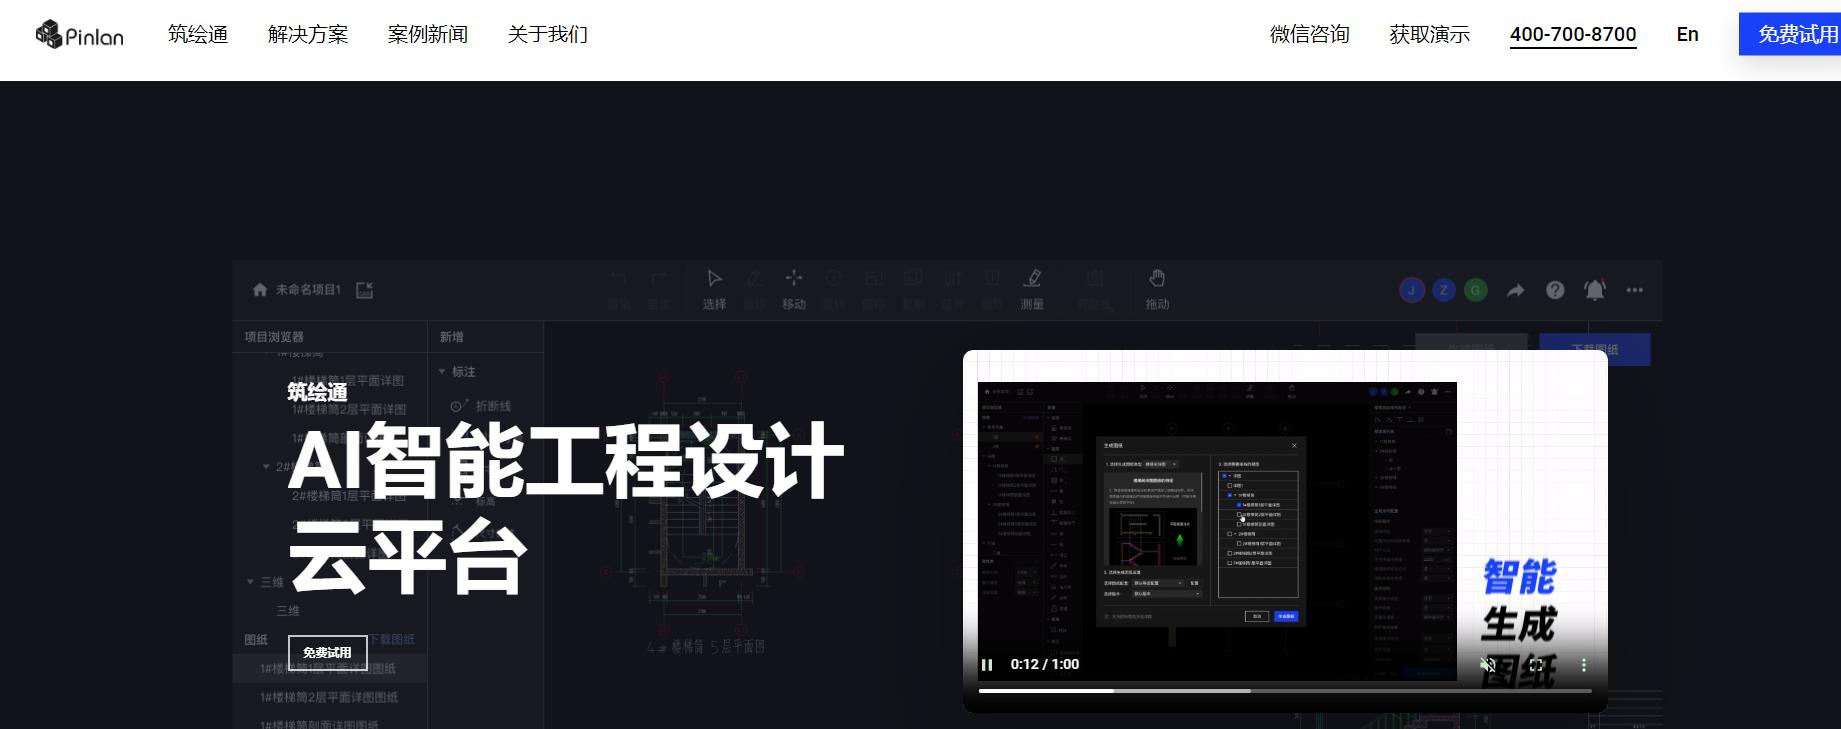Click the outlined 免费试用 button under 云平台
Screen dimensions: 1841x729
[x=327, y=652]
